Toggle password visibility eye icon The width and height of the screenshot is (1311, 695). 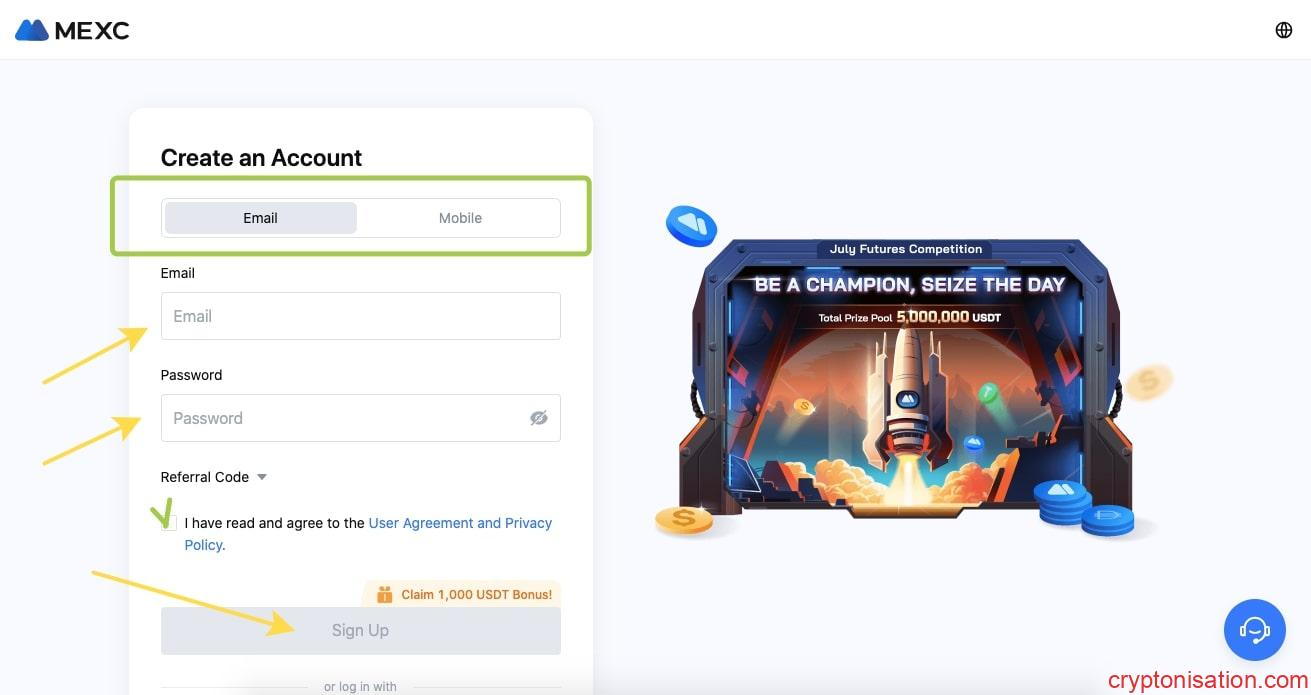click(539, 418)
